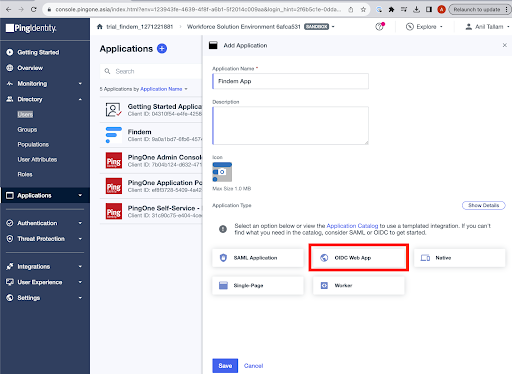Image resolution: width=512 pixels, height=374 pixels.
Task: Bookmark page with star icon
Action: click(x=363, y=9)
